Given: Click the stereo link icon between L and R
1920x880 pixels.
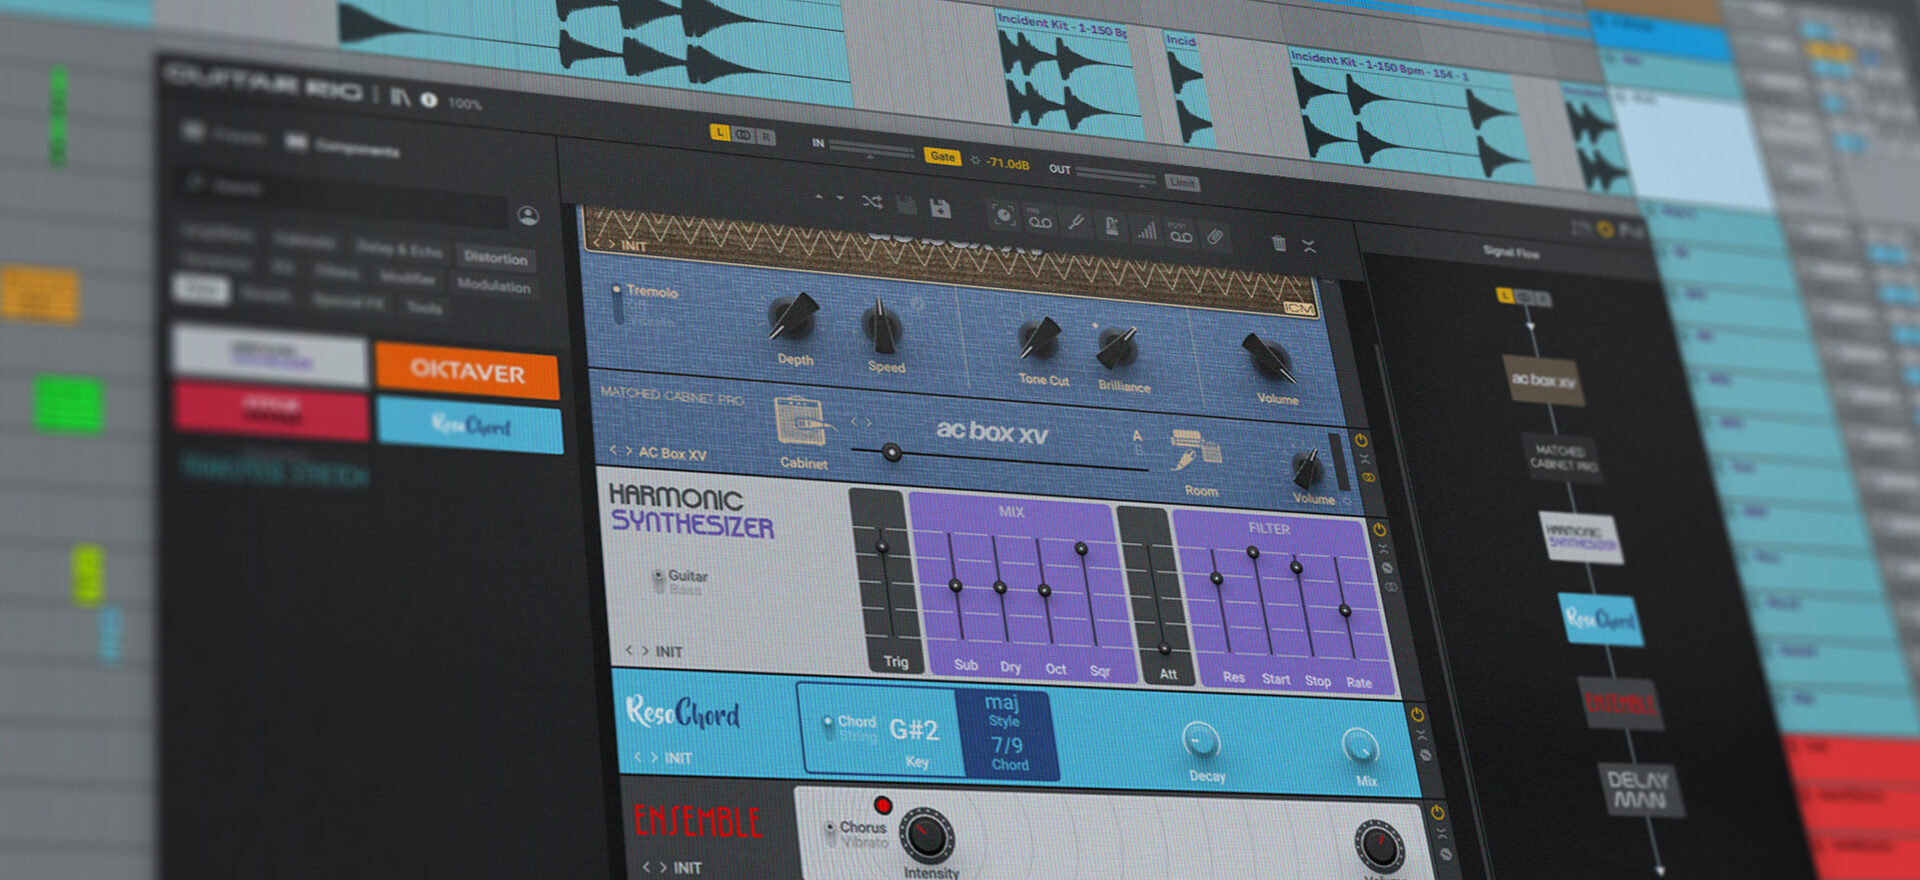Looking at the screenshot, I should click(743, 135).
